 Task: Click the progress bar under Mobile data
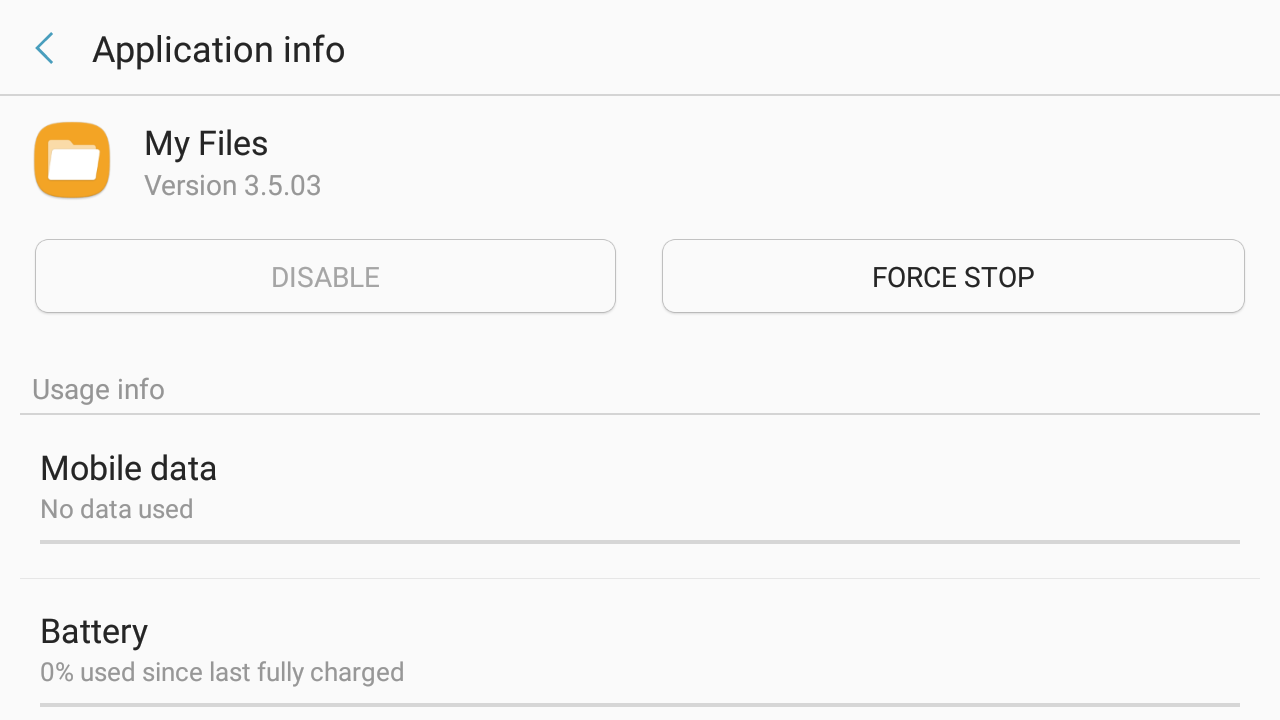pos(640,542)
